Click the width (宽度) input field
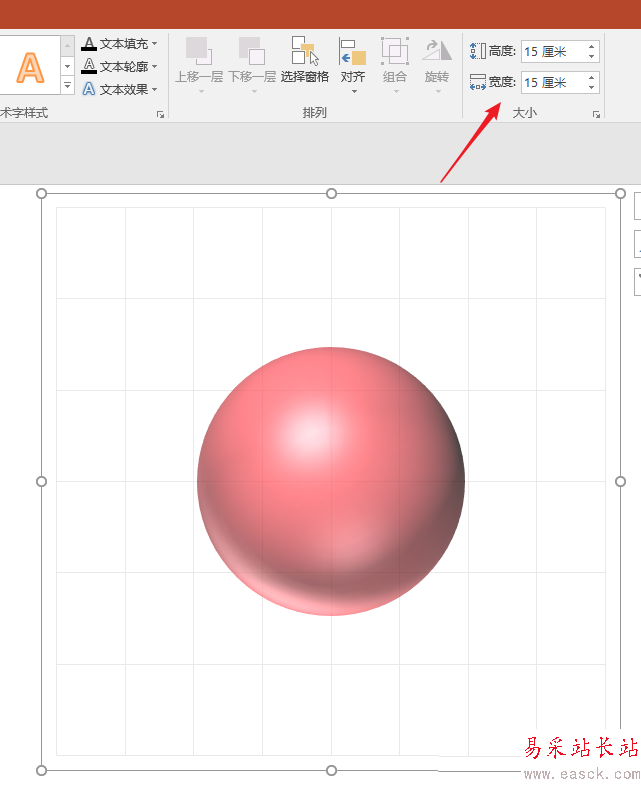Viewport: 641px width, 789px height. [554, 82]
